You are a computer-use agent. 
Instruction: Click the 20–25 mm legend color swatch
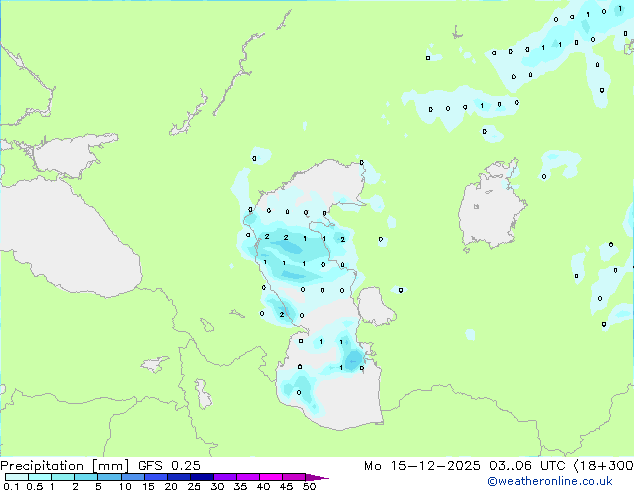pos(178,477)
